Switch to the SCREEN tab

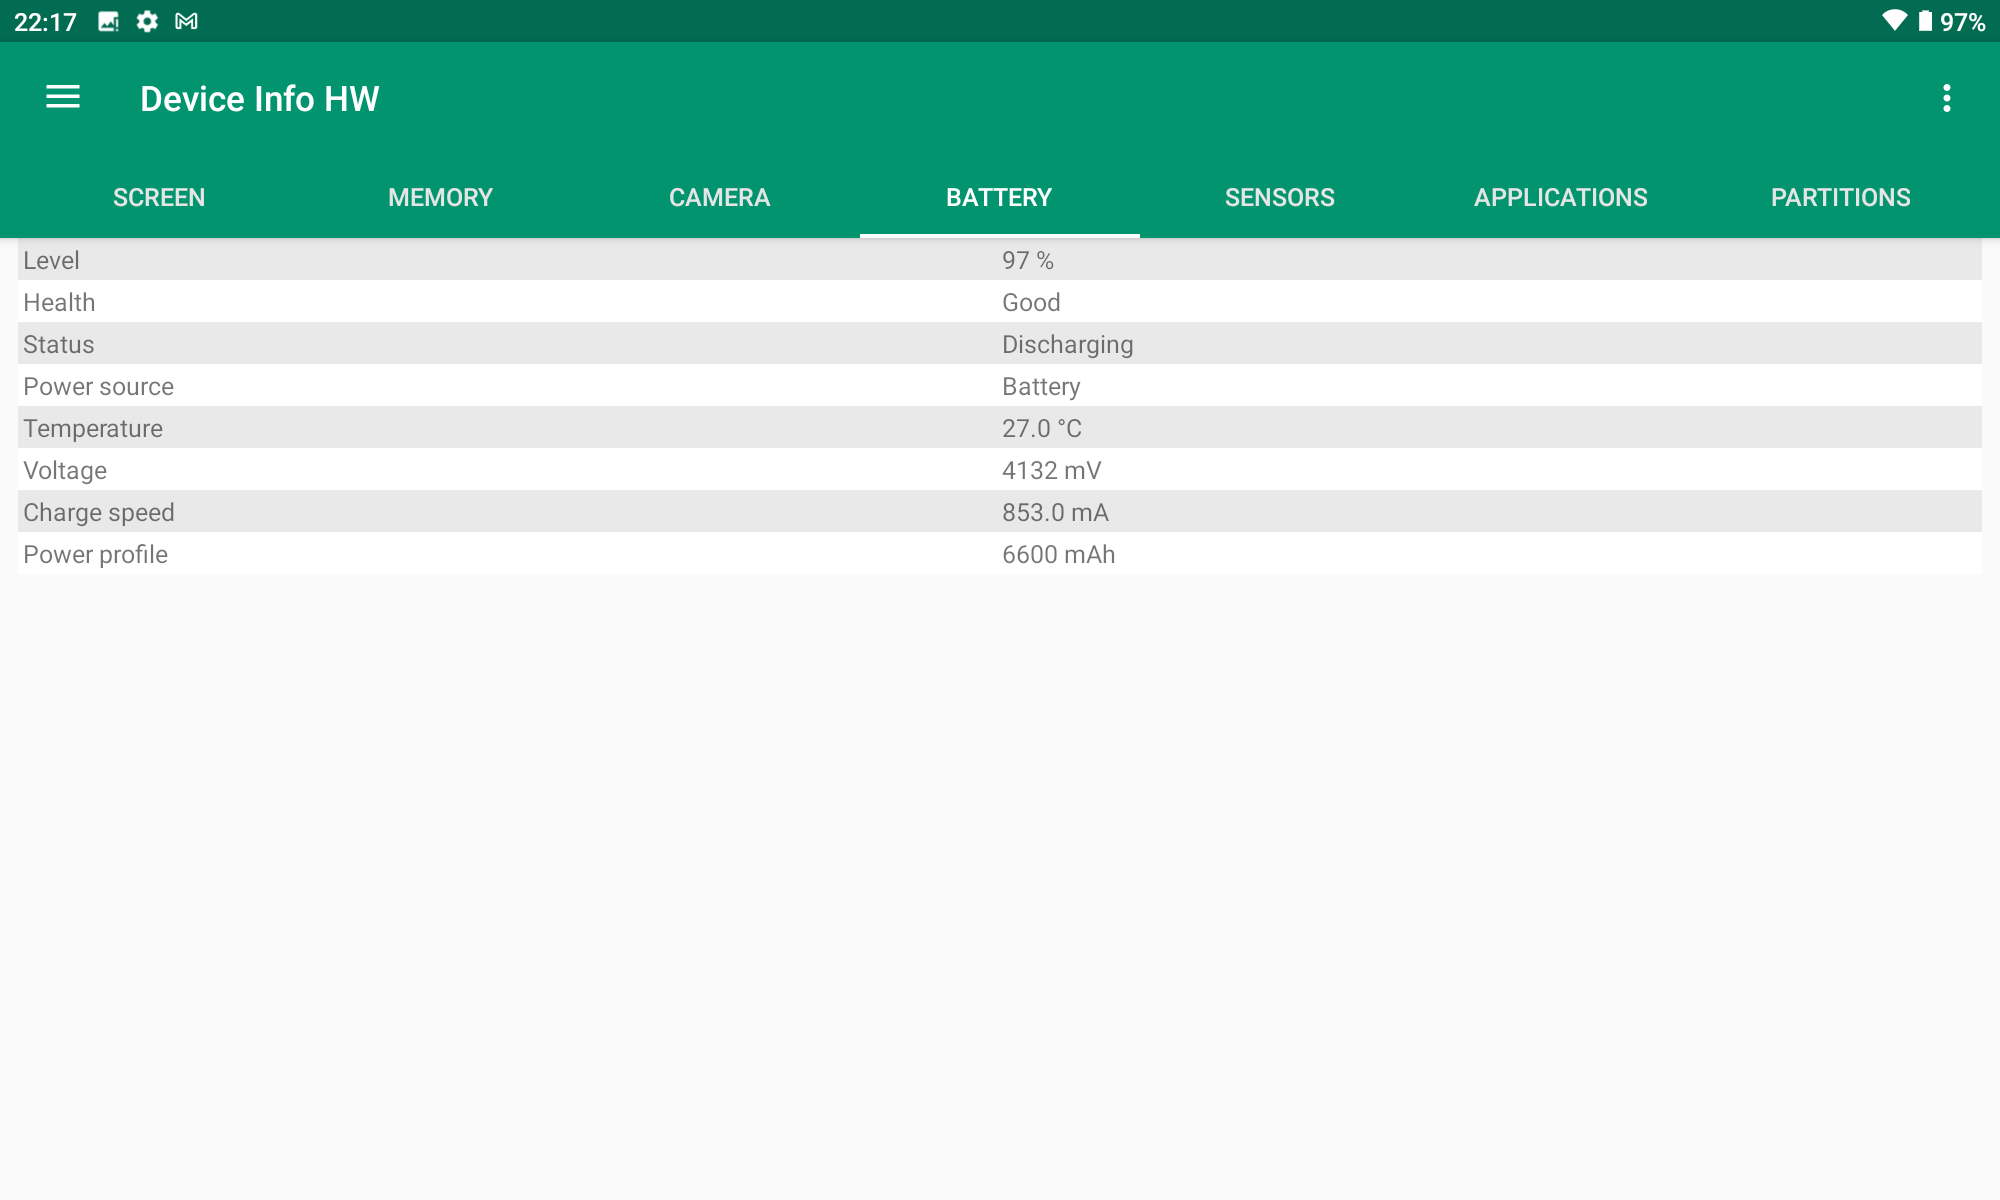tap(159, 197)
